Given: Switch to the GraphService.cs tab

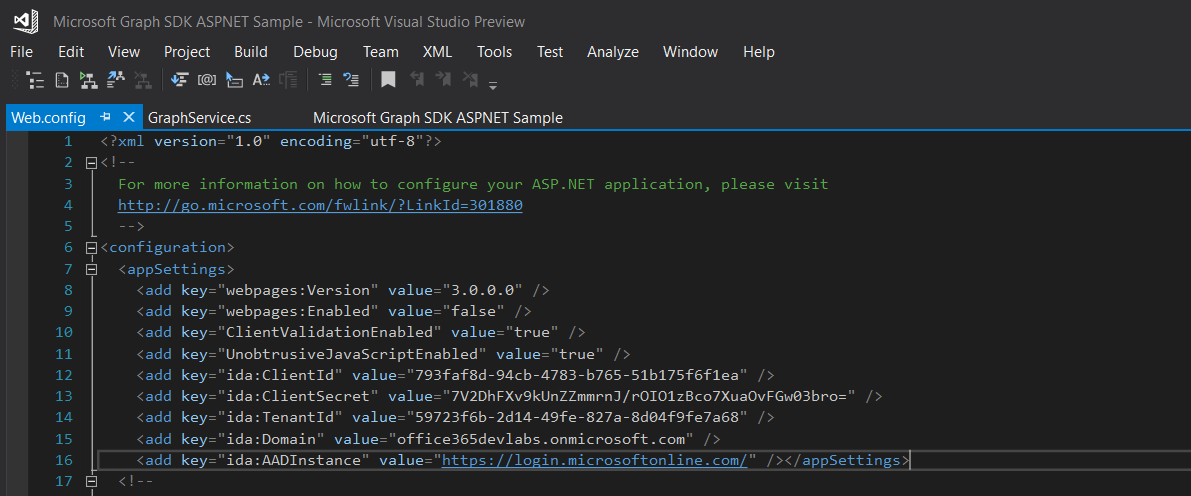Looking at the screenshot, I should tap(199, 118).
